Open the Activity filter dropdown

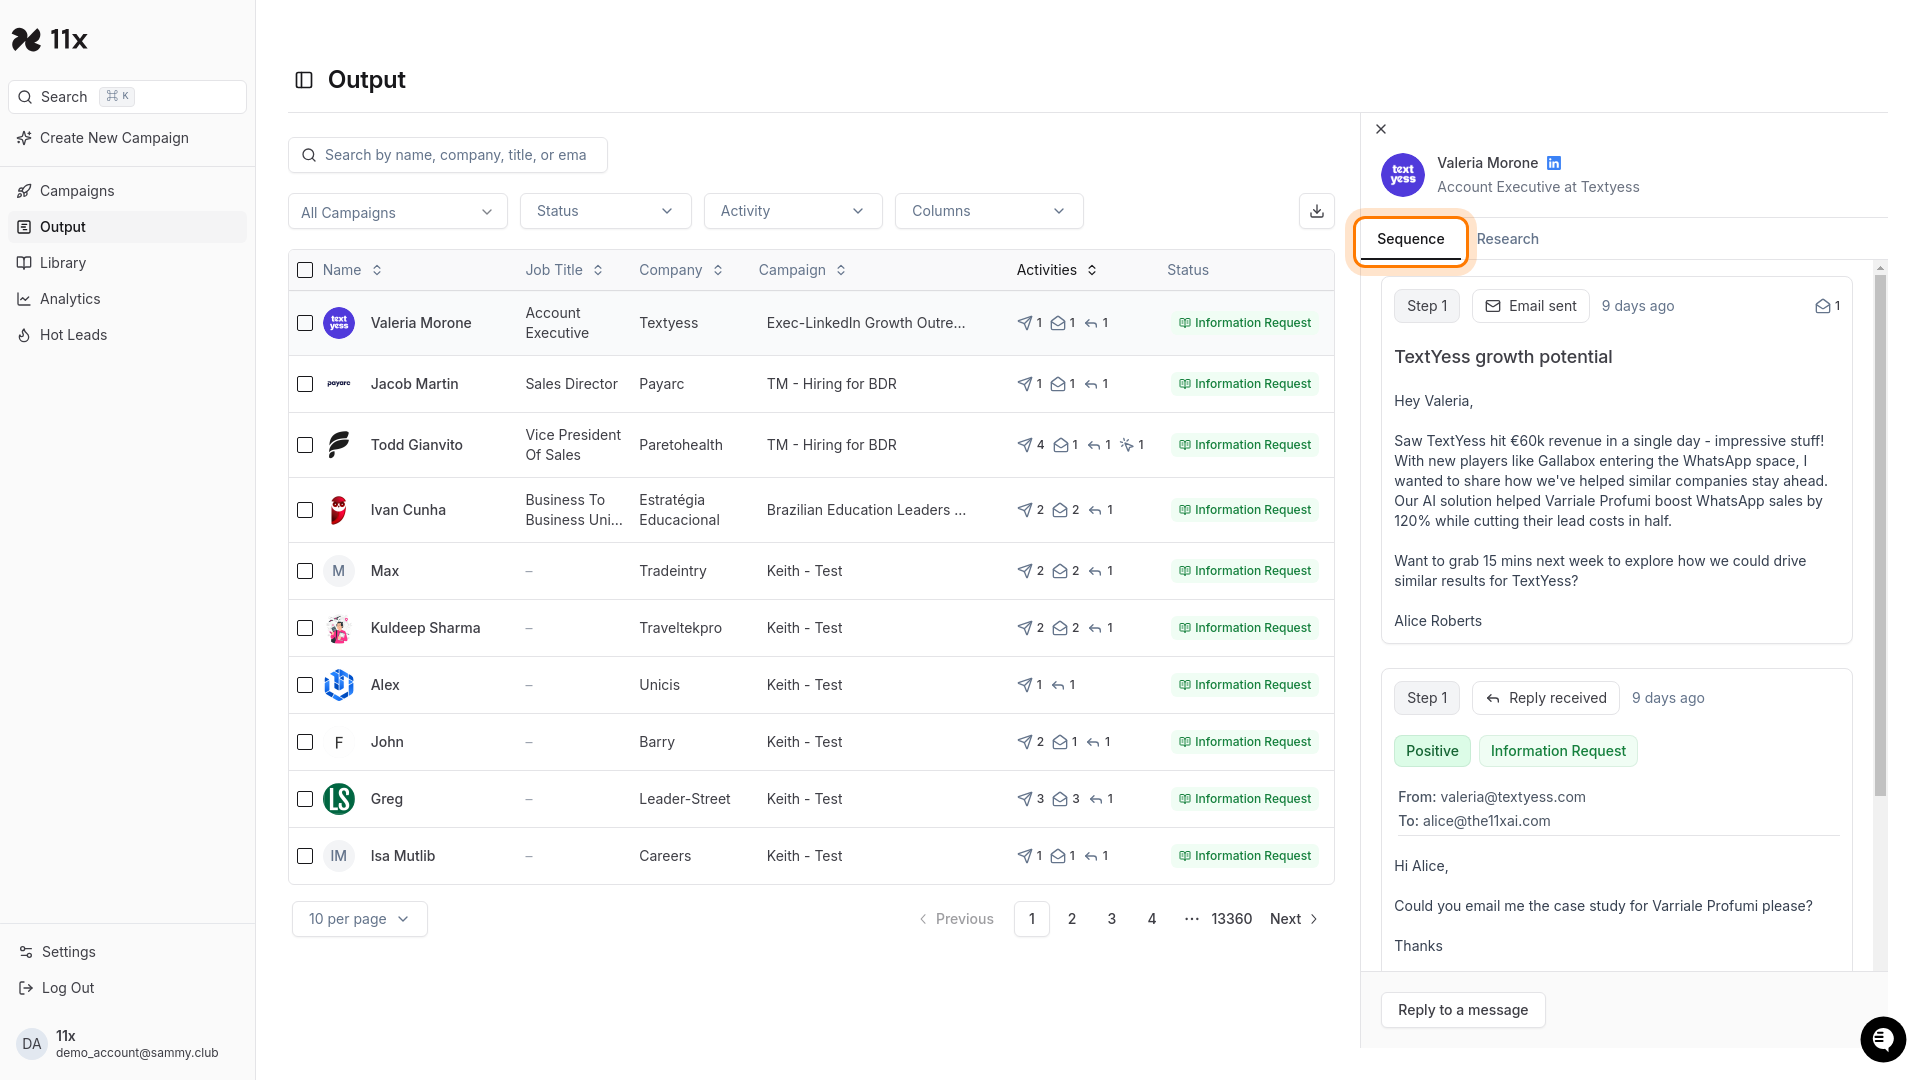(793, 211)
